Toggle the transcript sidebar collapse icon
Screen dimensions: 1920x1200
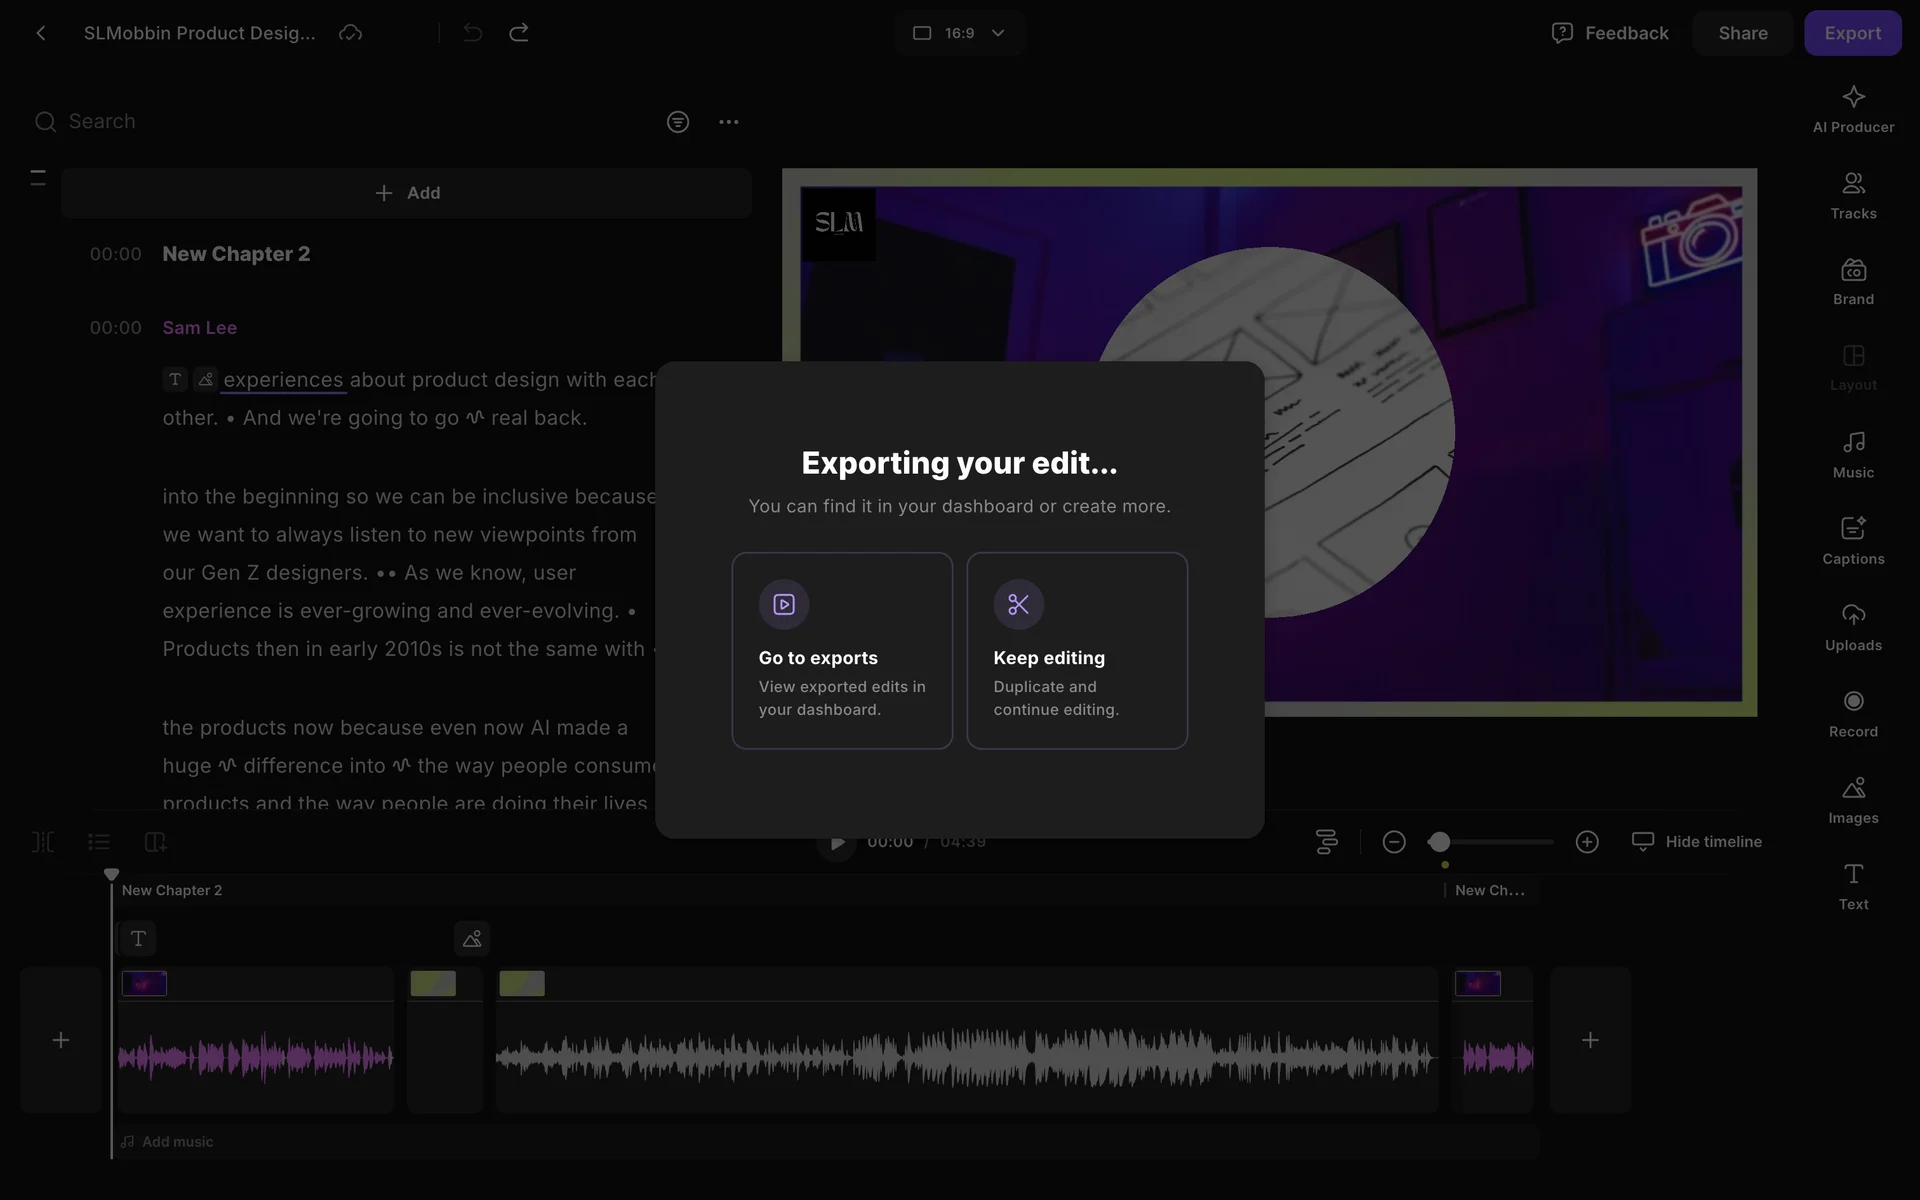pos(38,178)
